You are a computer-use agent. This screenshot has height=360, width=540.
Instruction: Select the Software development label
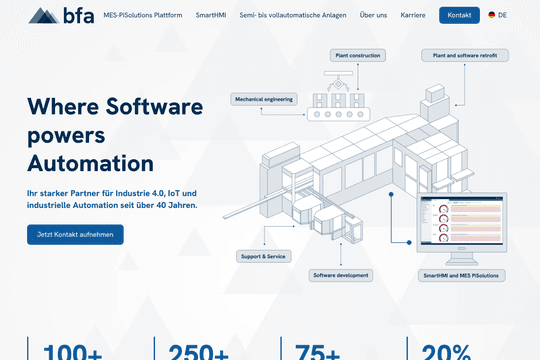(341, 275)
